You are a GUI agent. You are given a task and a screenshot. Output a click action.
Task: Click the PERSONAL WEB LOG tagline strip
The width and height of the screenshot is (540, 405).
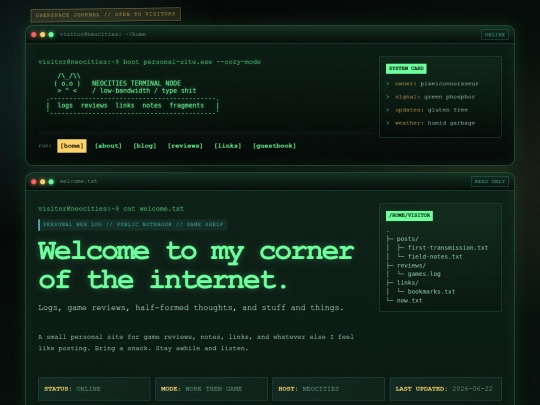pos(133,225)
